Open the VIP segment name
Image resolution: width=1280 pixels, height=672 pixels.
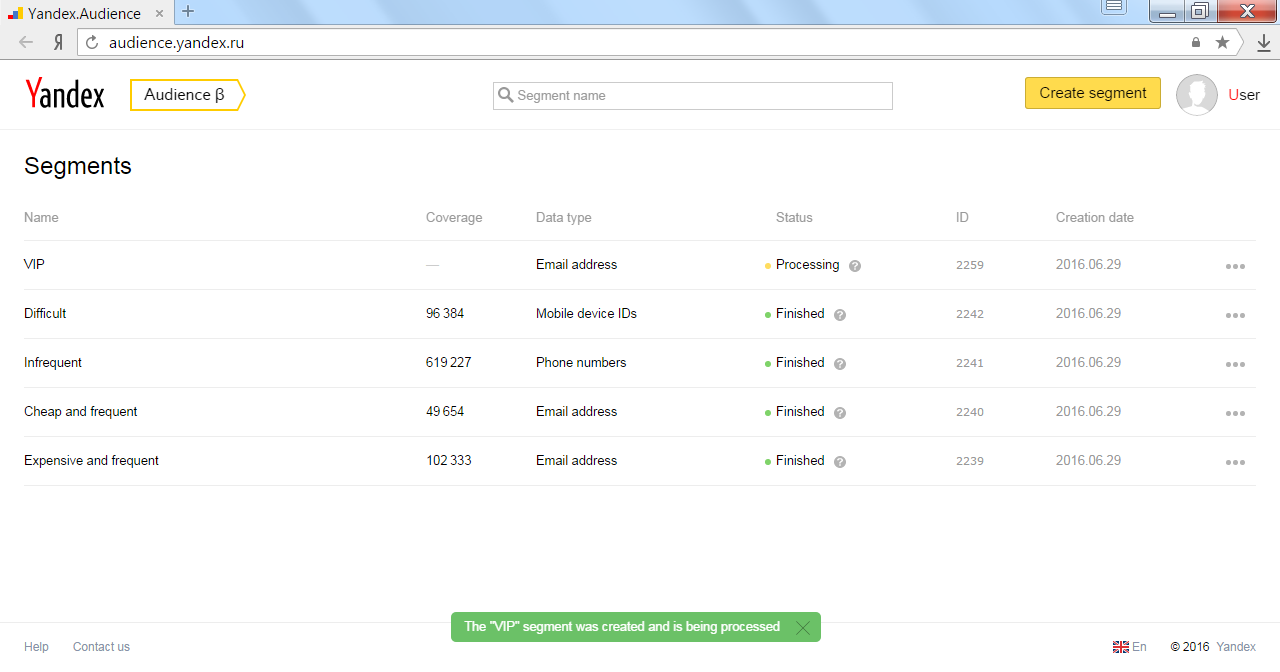pos(34,264)
